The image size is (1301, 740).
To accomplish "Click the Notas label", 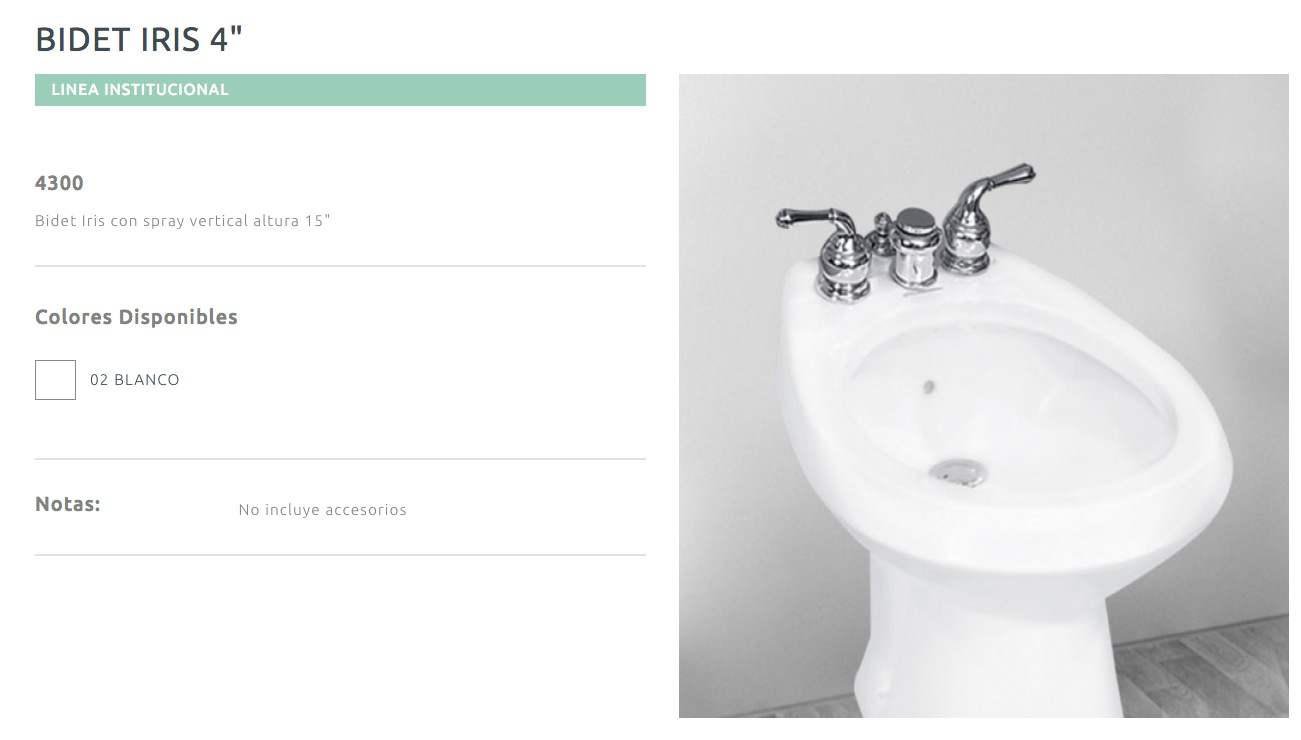I will [68, 504].
